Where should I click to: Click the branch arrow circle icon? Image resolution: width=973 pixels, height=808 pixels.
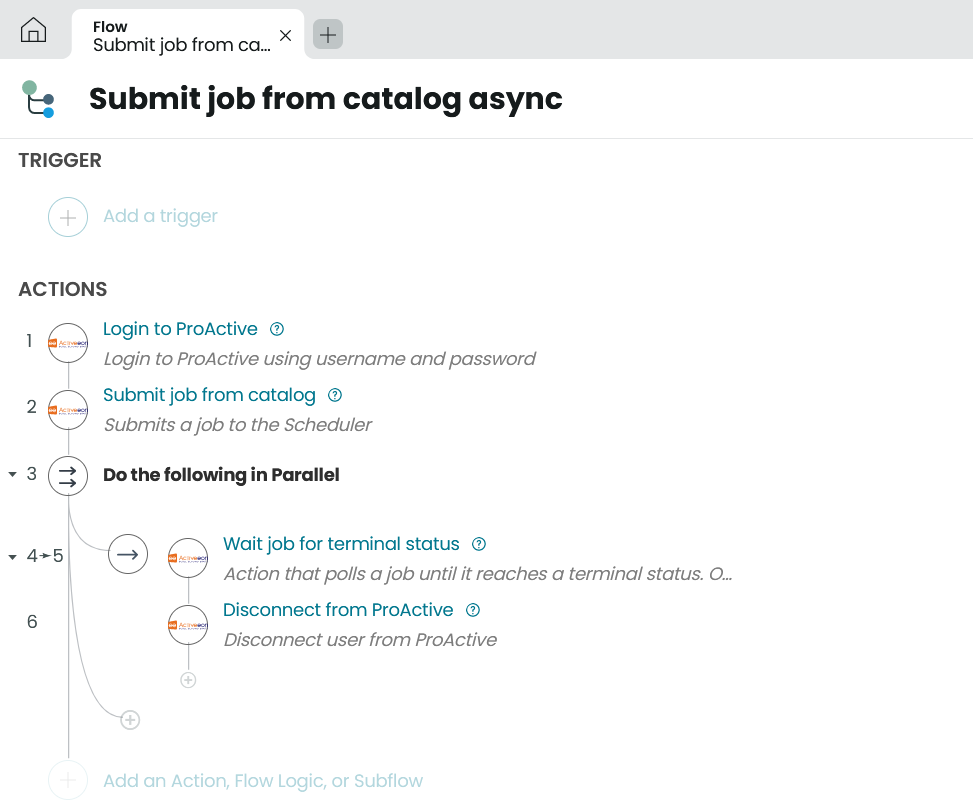click(x=128, y=554)
